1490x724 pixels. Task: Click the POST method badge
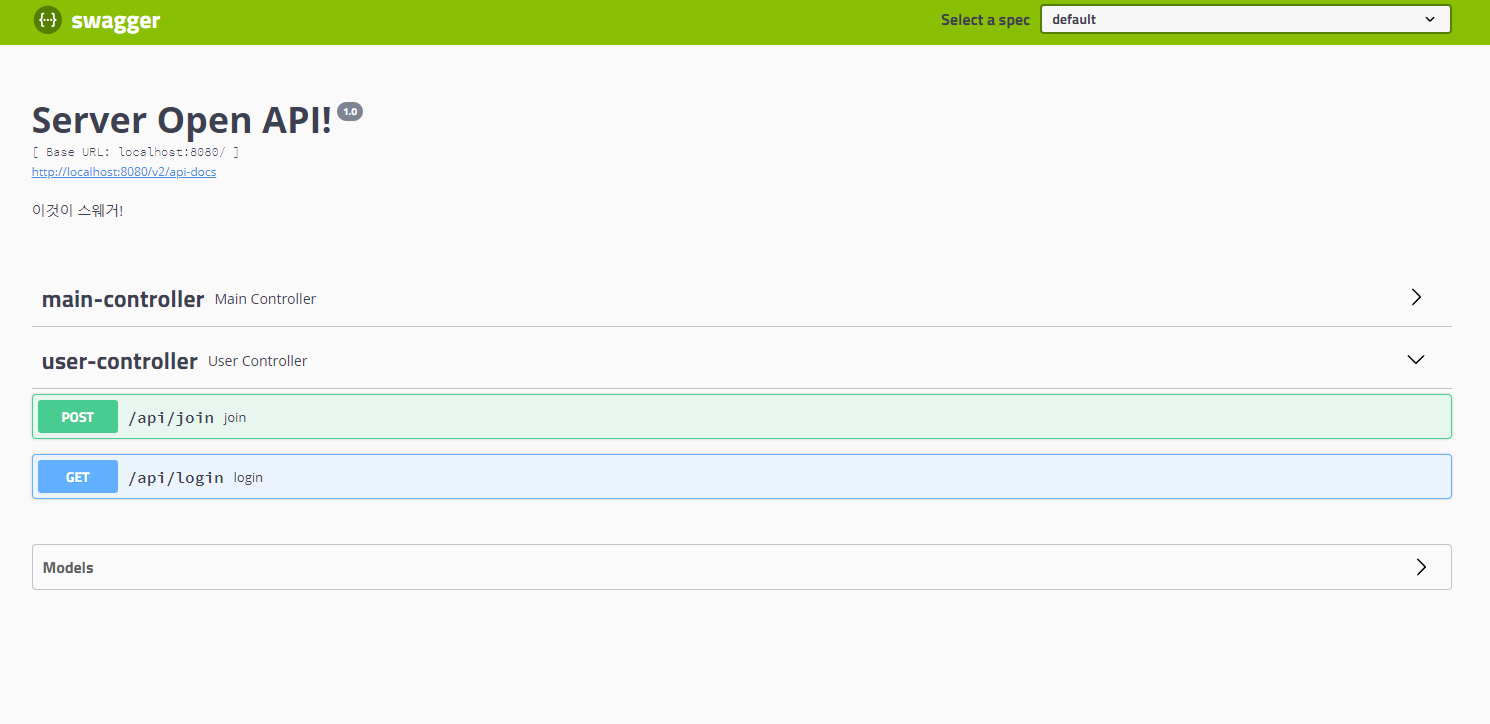tap(78, 417)
